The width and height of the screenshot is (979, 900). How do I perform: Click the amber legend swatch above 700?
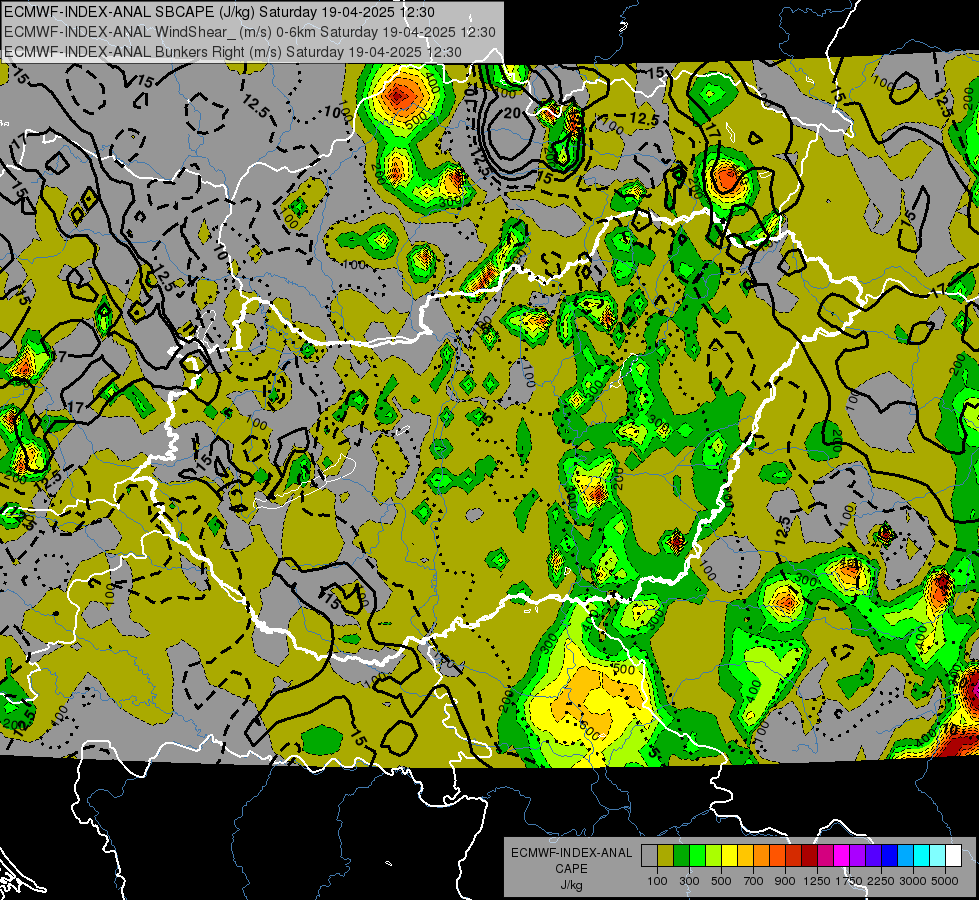pyautogui.click(x=745, y=856)
